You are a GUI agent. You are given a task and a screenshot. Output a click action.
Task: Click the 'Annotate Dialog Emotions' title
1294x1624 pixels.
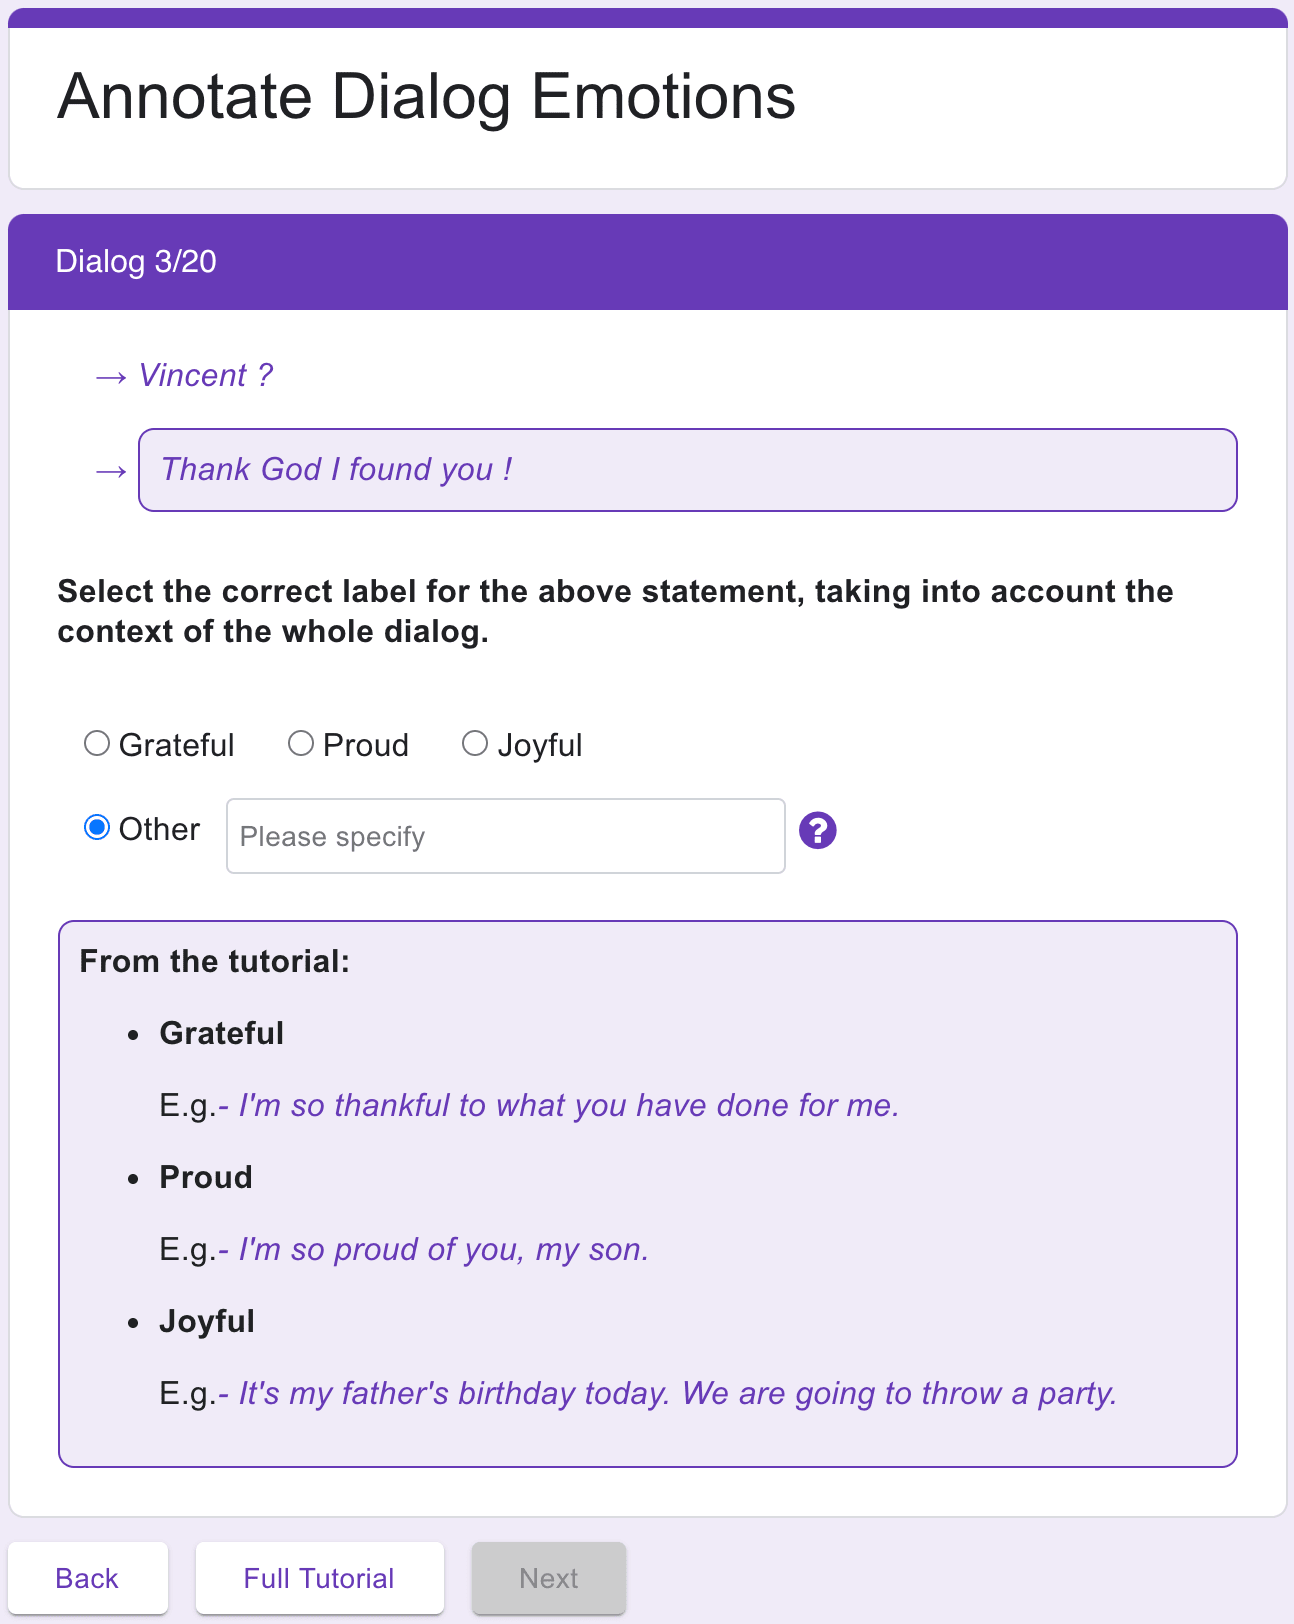[x=427, y=97]
